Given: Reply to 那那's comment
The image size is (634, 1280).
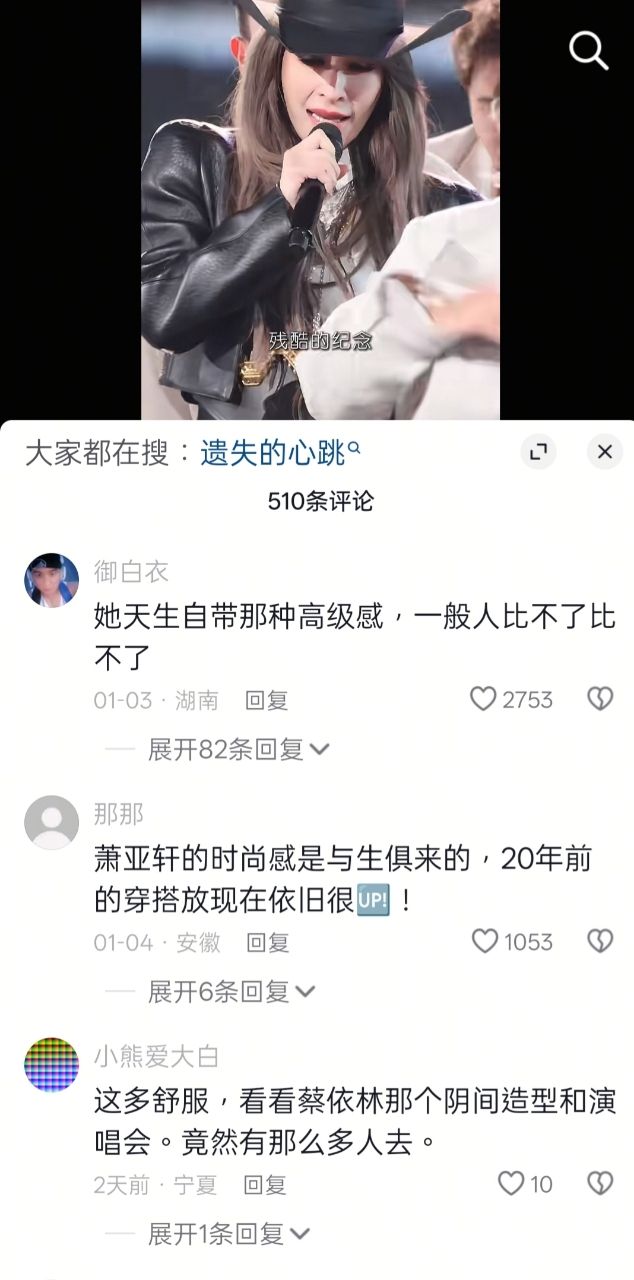Looking at the screenshot, I should click(x=267, y=942).
